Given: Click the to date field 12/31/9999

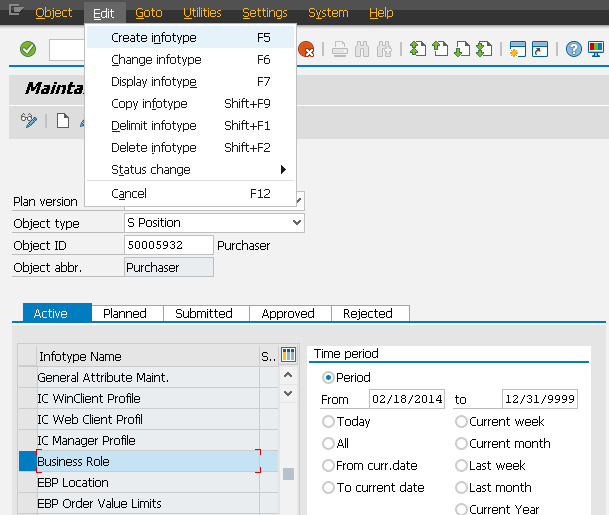Looking at the screenshot, I should pos(539,399).
